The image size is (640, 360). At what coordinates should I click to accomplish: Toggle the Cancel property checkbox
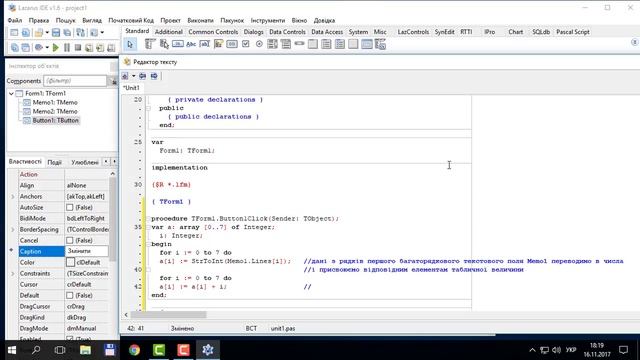click(70, 240)
